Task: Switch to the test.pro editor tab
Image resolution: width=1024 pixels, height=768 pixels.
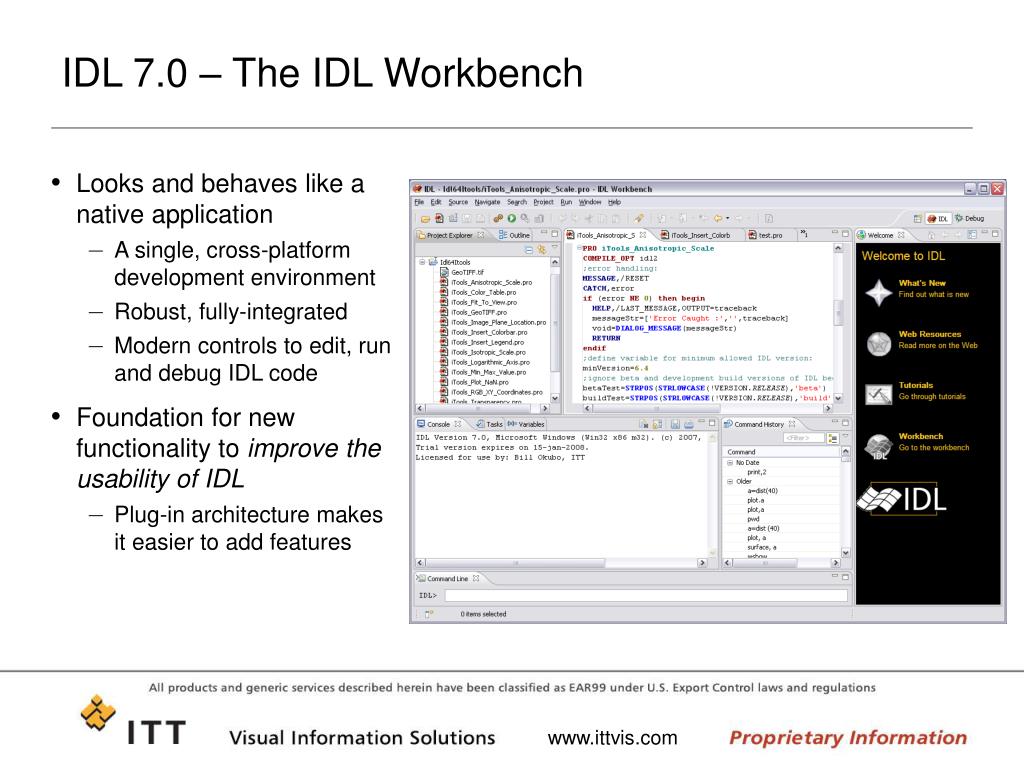Action: 765,235
